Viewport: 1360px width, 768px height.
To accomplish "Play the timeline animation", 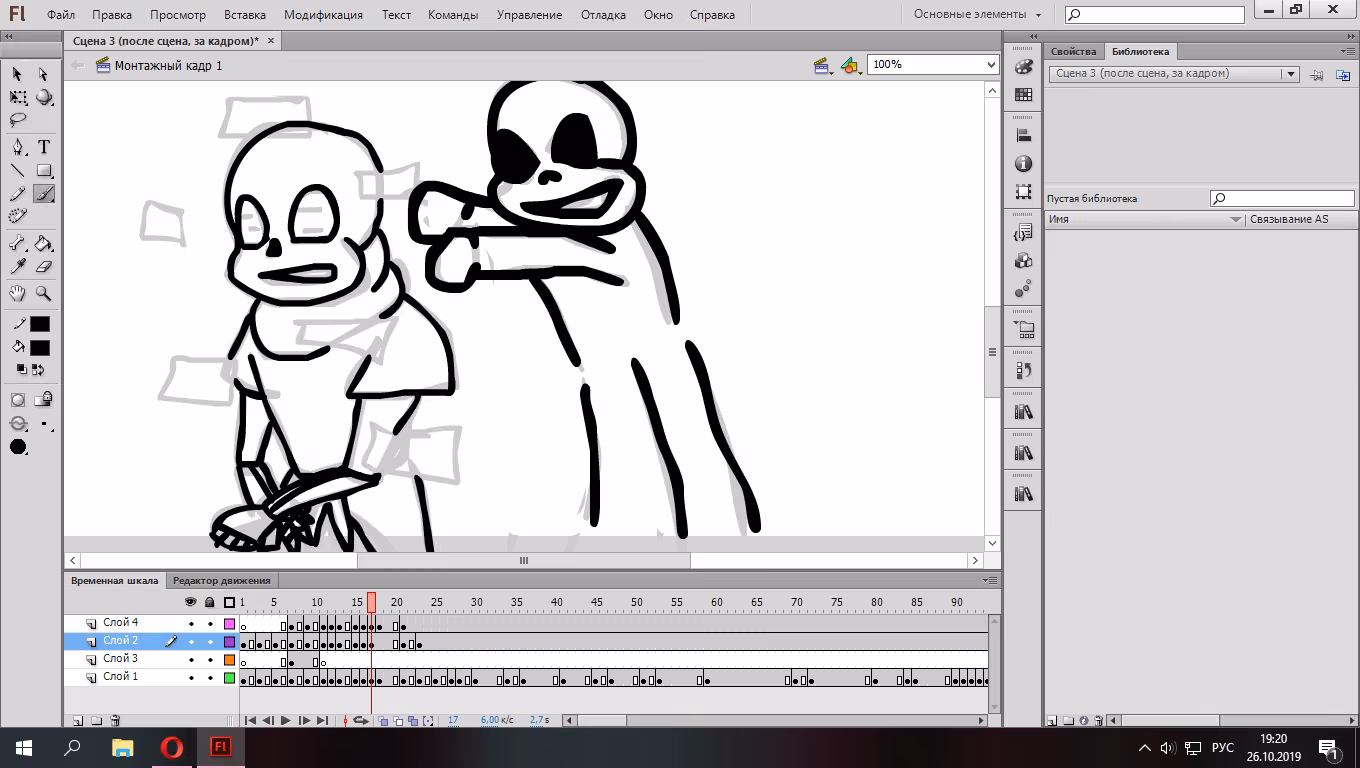I will click(286, 720).
